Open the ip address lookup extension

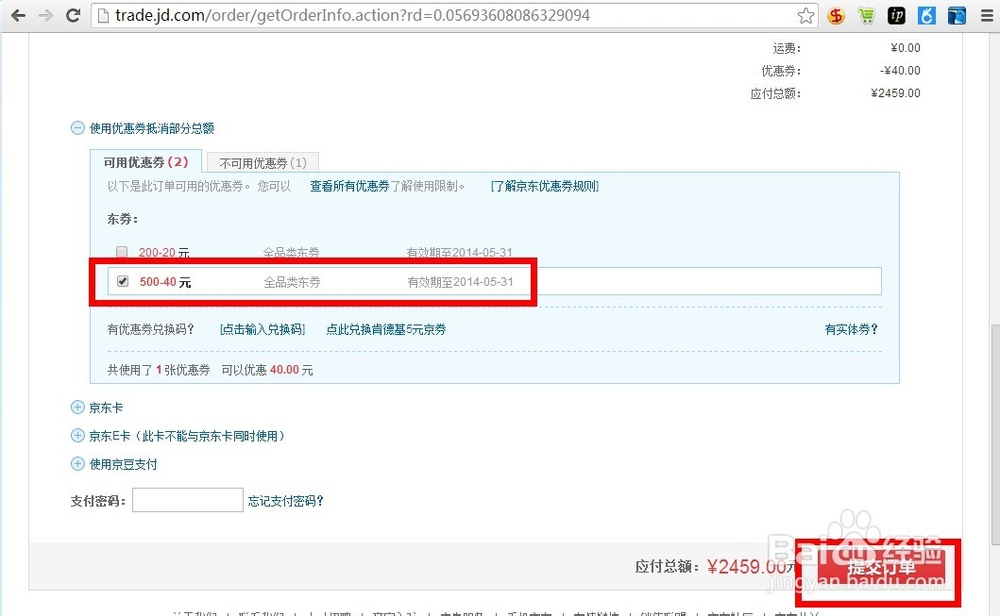(897, 15)
